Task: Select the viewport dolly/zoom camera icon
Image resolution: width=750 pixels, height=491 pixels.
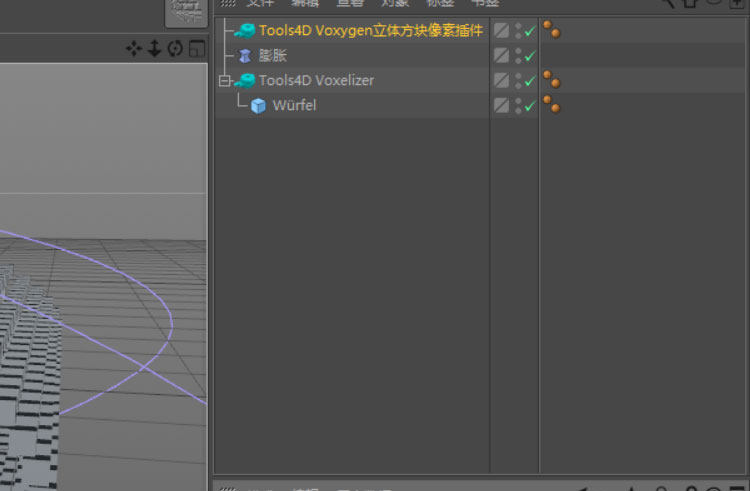Action: pos(154,48)
